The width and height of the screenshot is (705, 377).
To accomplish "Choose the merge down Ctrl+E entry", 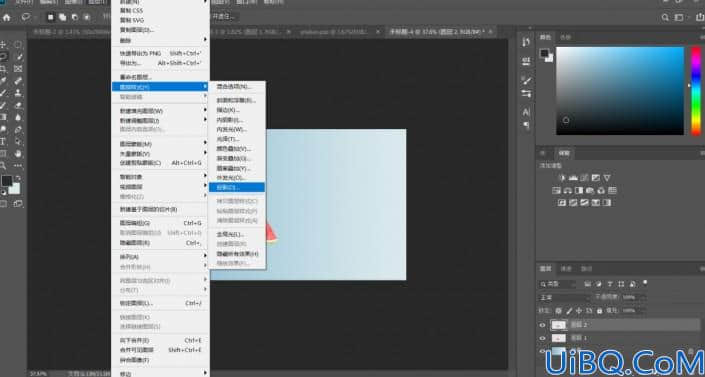I will pos(161,340).
